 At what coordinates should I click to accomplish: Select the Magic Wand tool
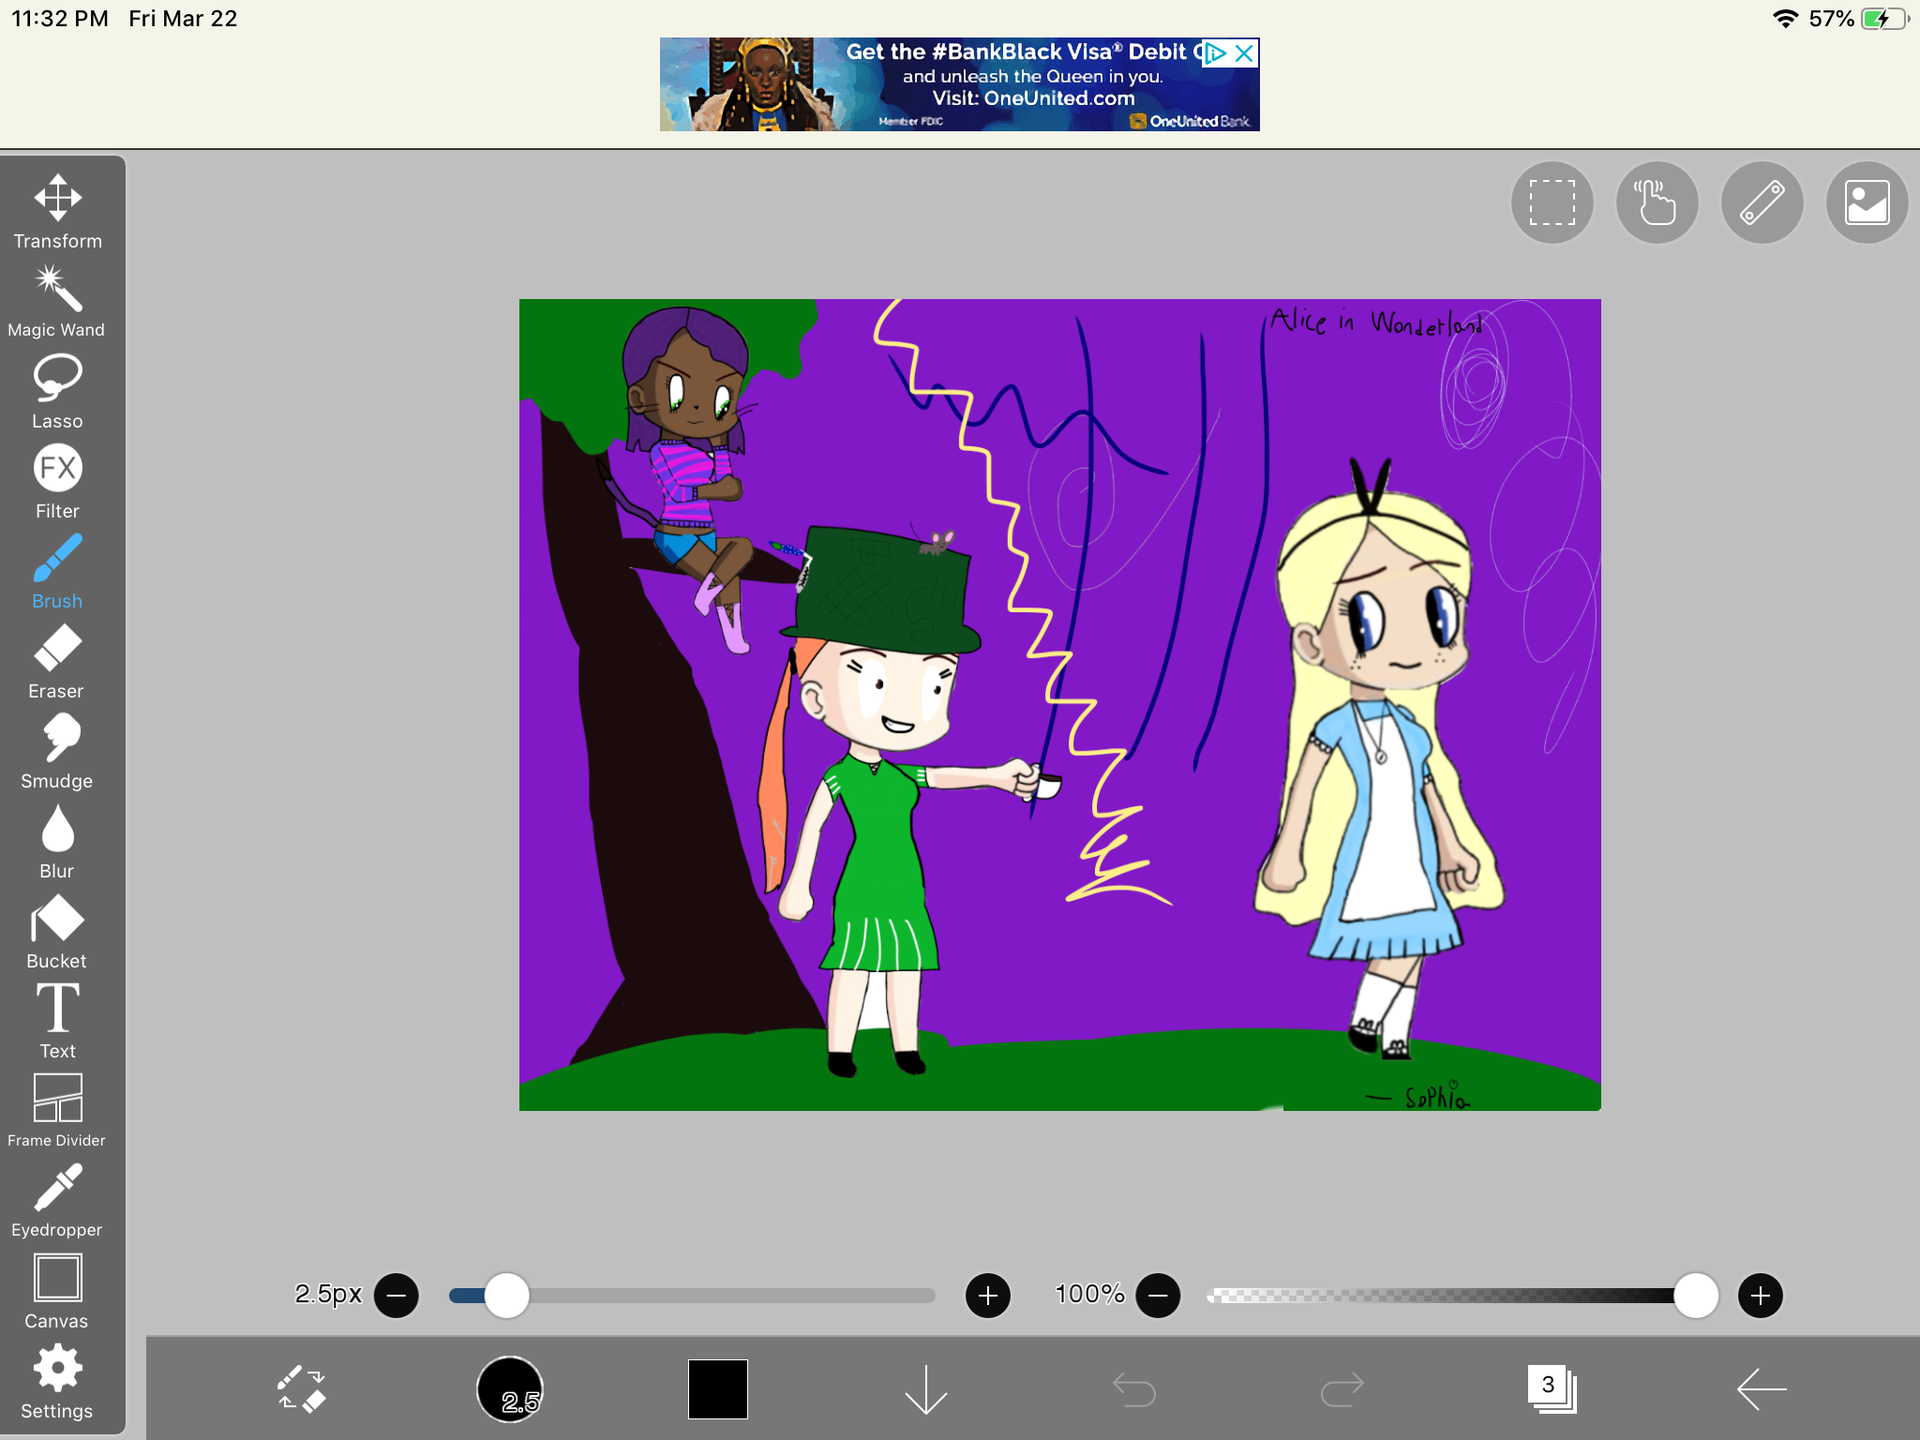(57, 302)
